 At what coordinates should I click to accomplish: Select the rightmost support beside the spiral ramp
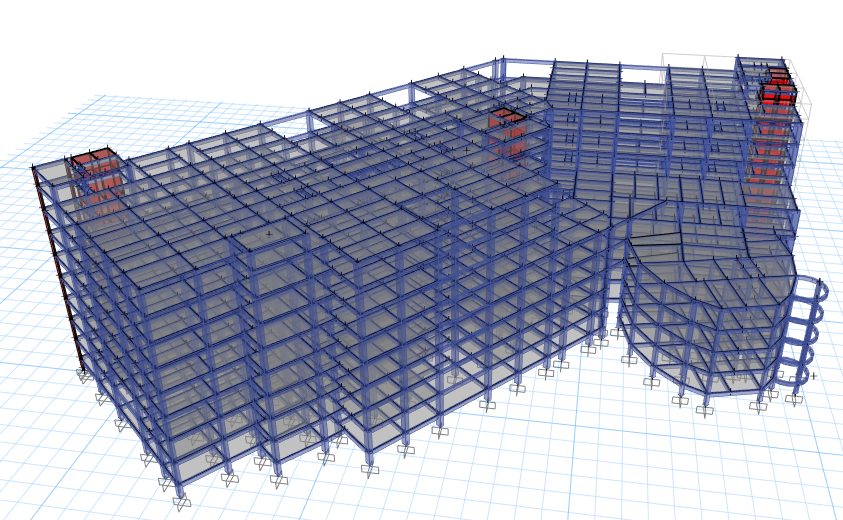coord(794,398)
